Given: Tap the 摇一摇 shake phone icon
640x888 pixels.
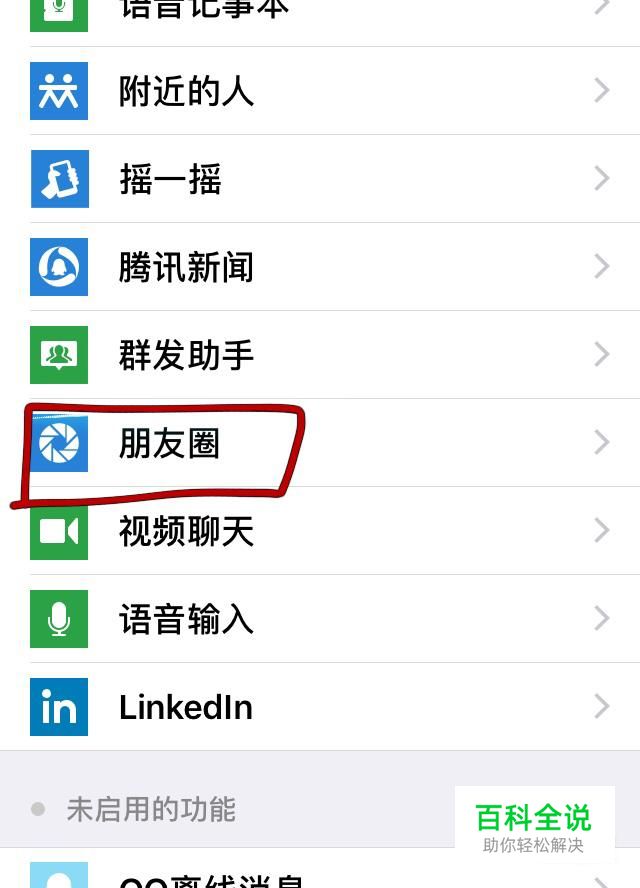Looking at the screenshot, I should tap(59, 178).
